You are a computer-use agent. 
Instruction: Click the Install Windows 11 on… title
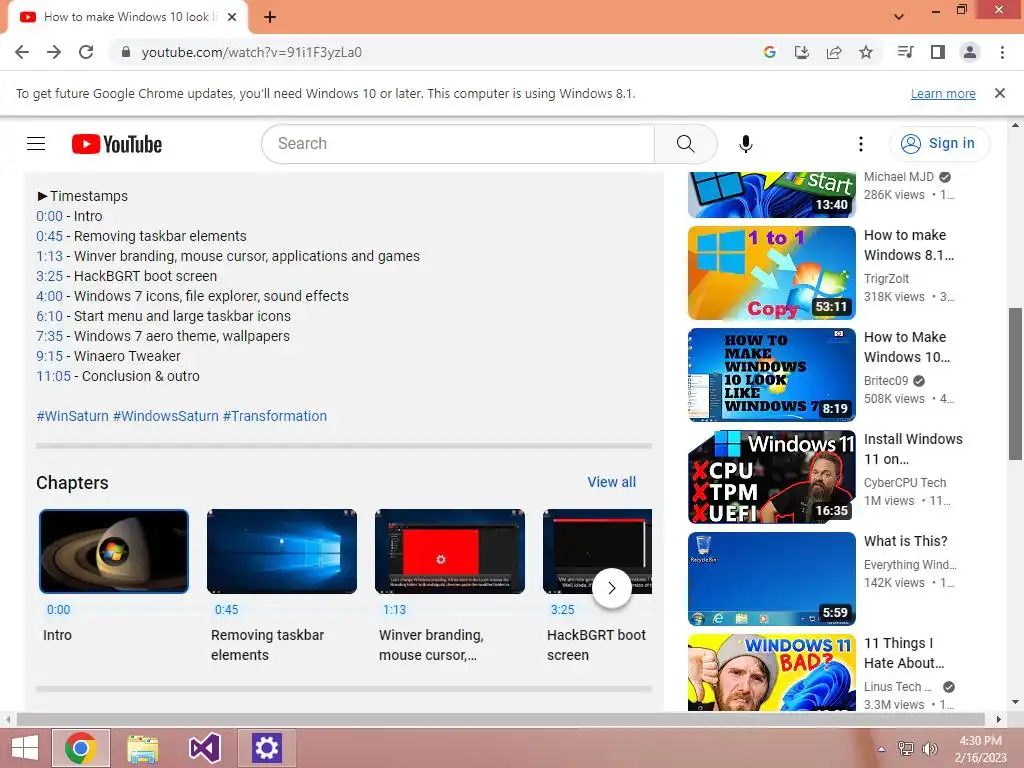[913, 449]
